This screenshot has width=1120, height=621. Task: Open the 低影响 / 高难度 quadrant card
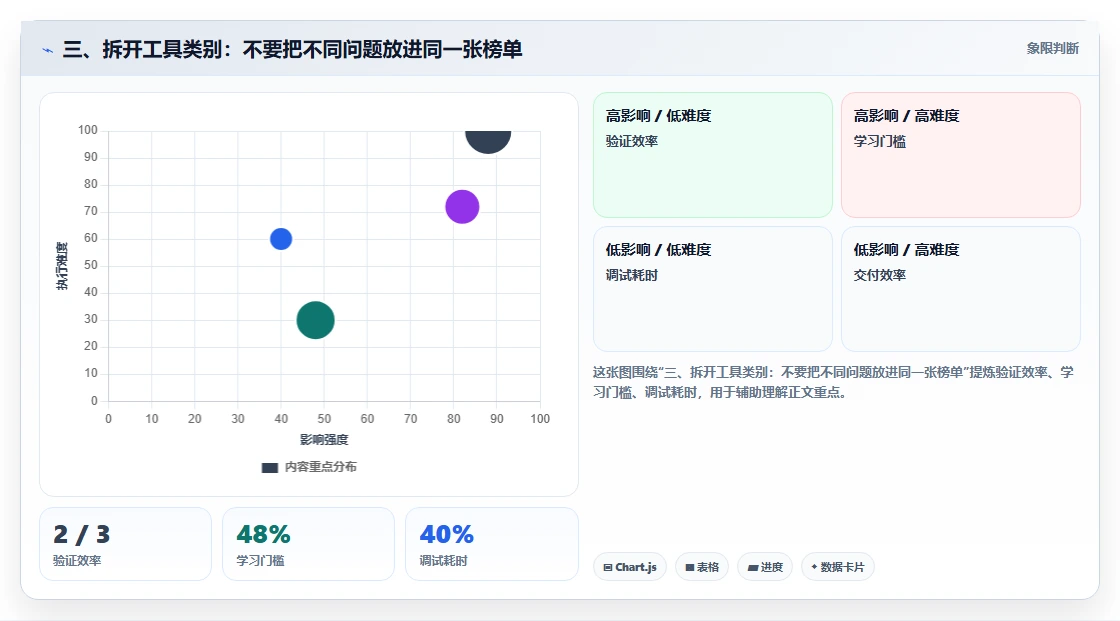coord(961,289)
